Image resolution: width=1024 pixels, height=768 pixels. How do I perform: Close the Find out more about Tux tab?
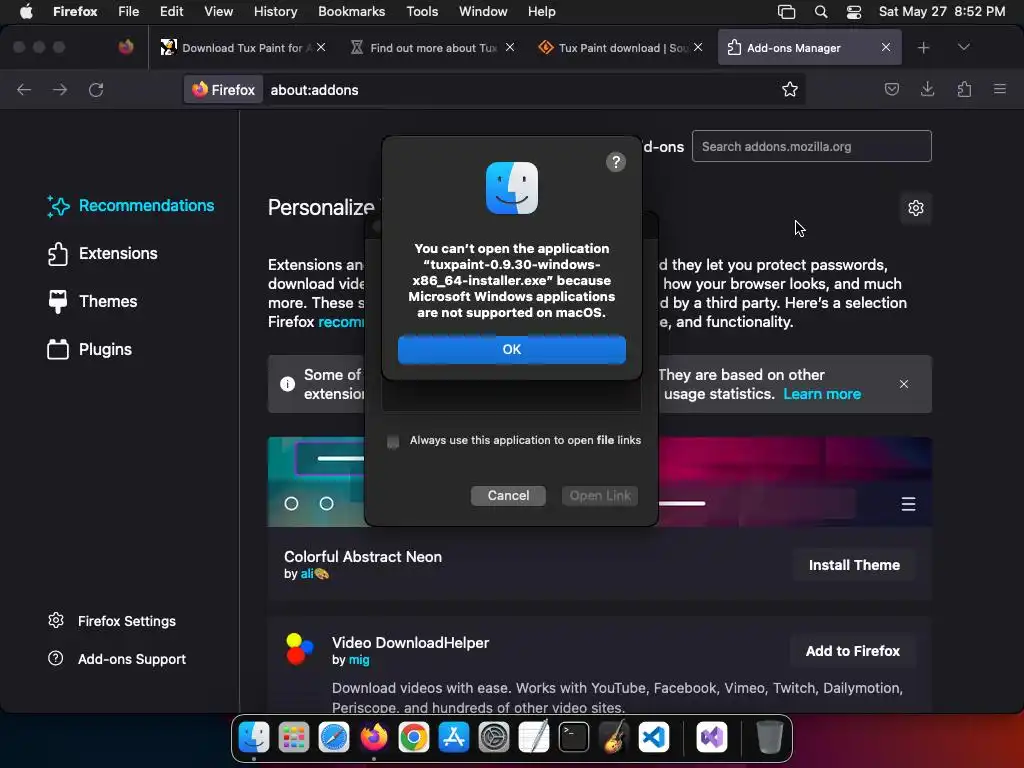pos(509,48)
